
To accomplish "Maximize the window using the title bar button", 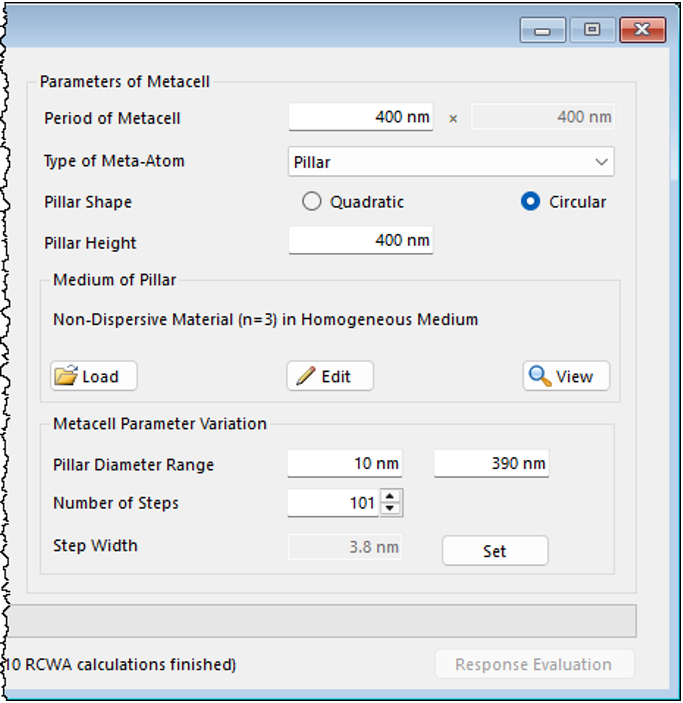I will (x=592, y=30).
